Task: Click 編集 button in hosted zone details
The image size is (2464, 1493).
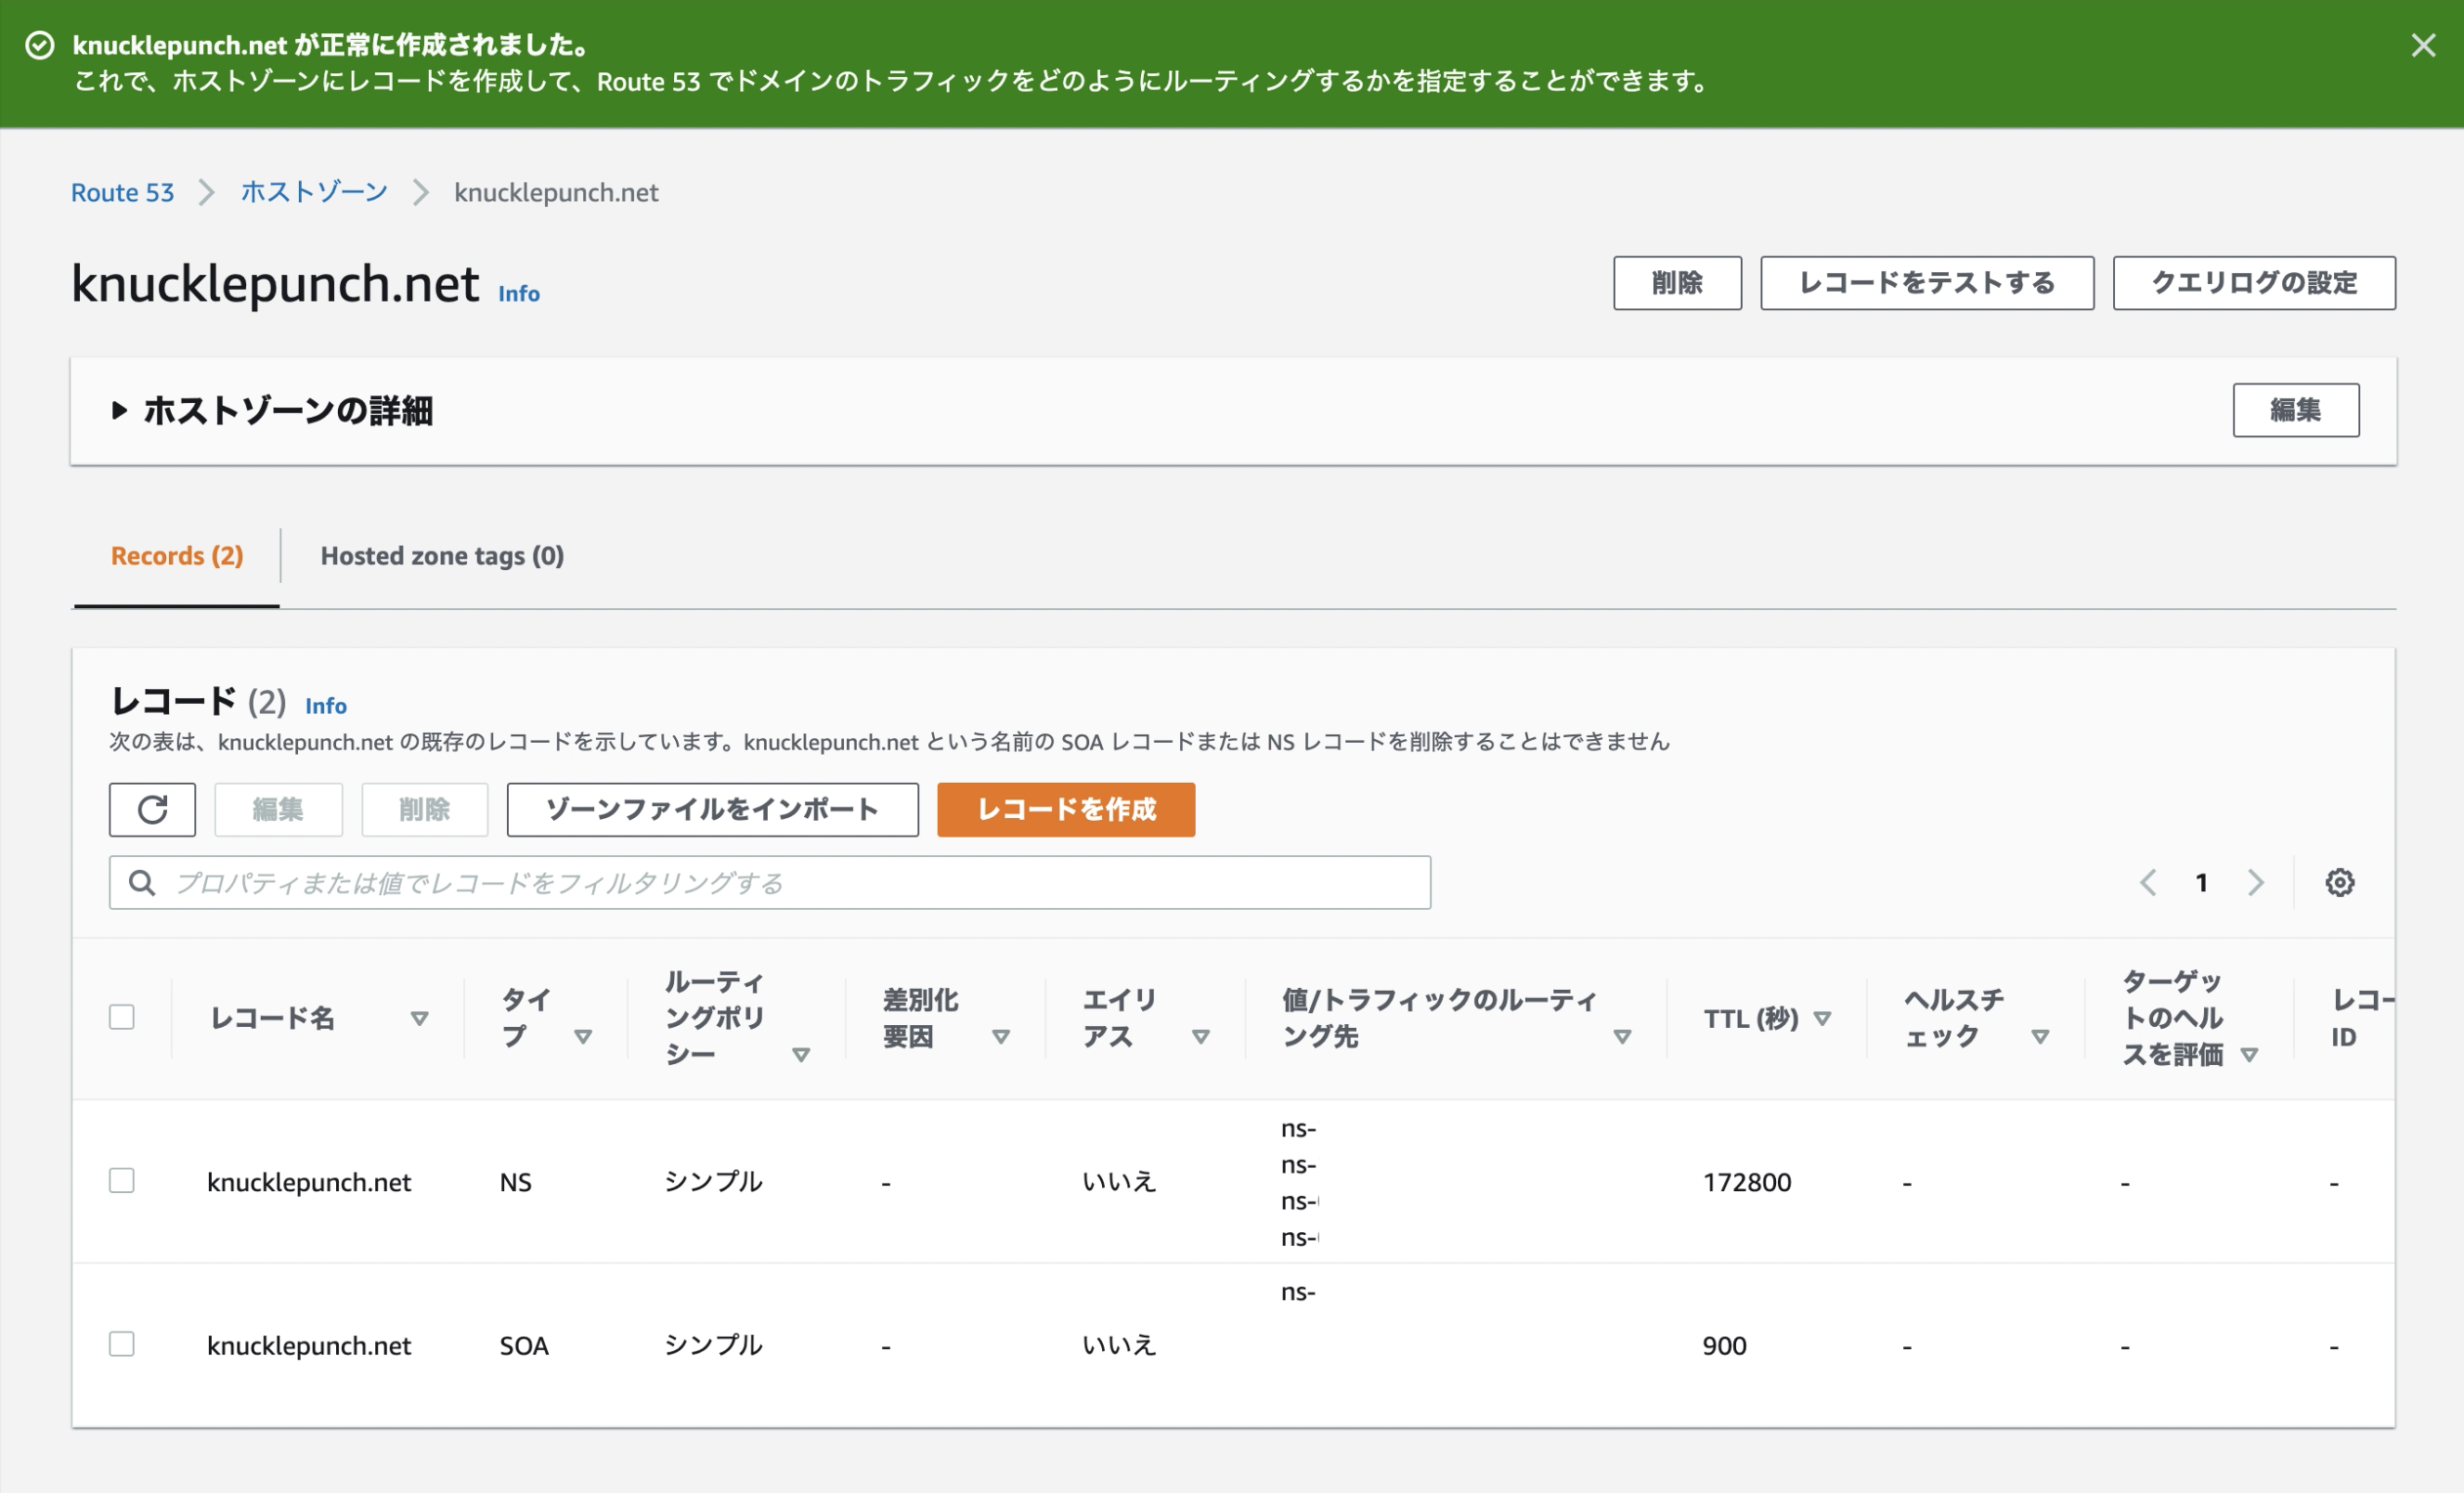Action: (2296, 410)
